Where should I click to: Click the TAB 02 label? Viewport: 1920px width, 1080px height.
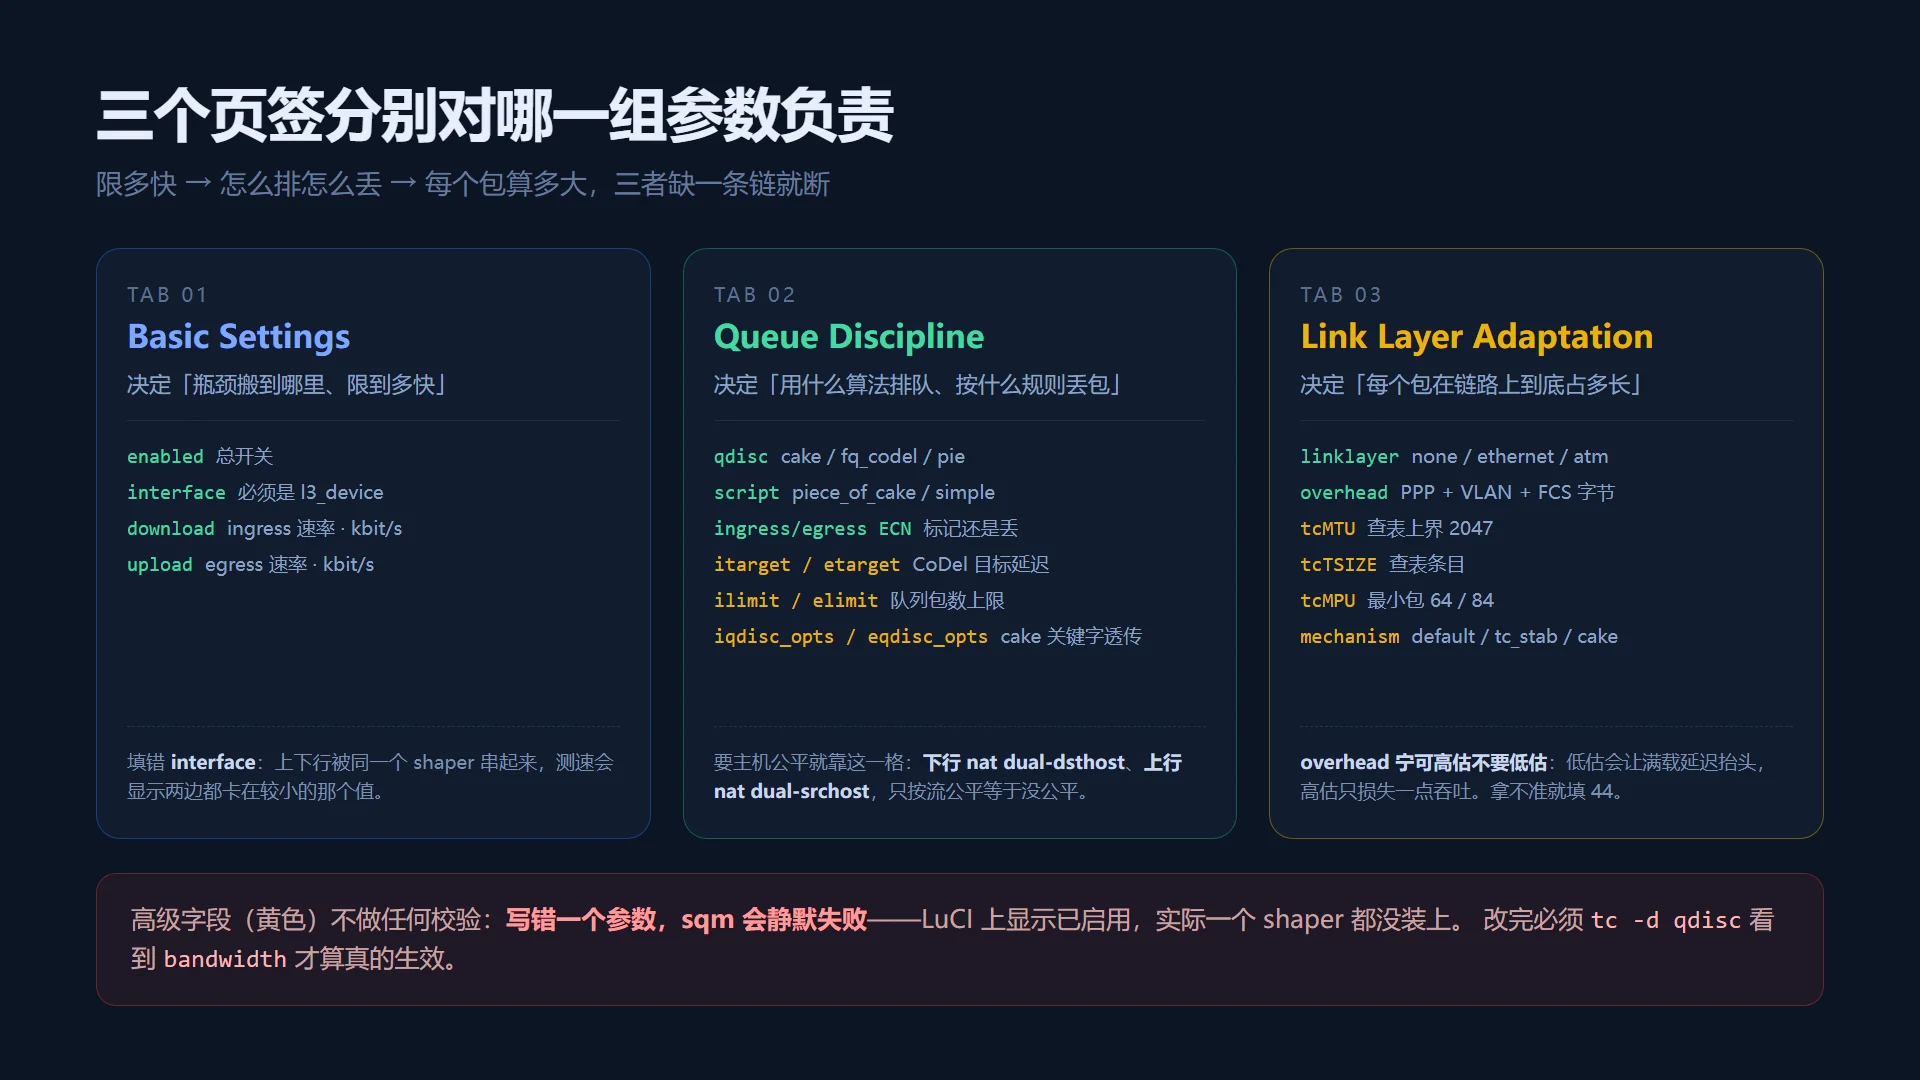click(754, 295)
